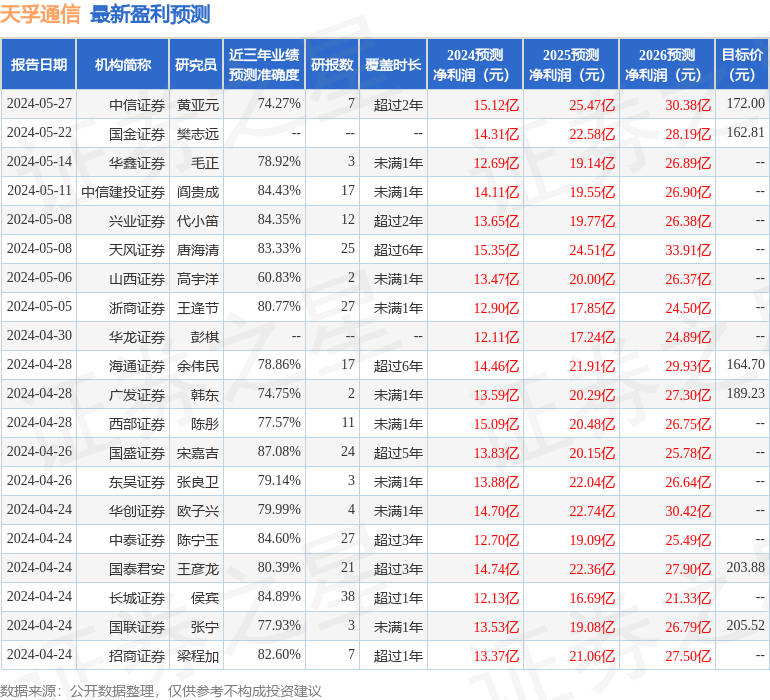The height and width of the screenshot is (700, 770).
Task: Click analyst name 代小笛
Action: pyautogui.click(x=198, y=221)
